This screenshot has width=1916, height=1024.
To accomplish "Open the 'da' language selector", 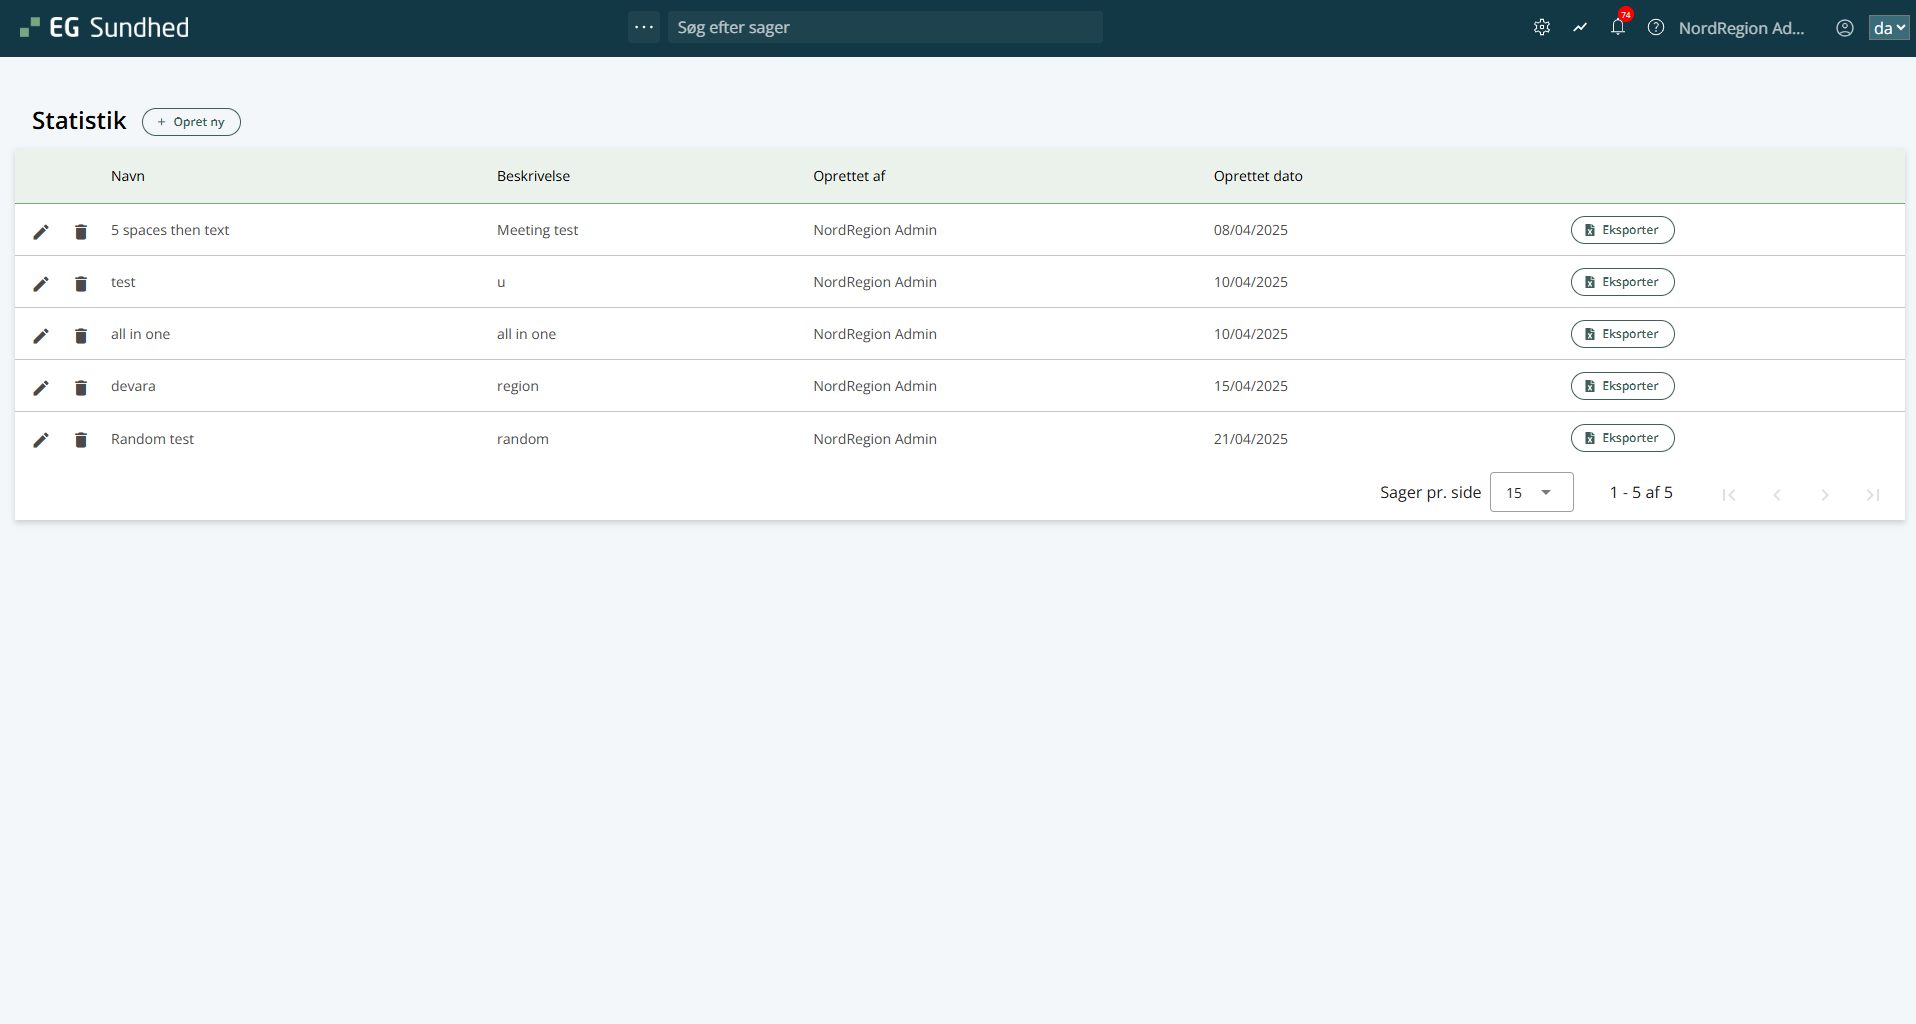I will (x=1888, y=28).
